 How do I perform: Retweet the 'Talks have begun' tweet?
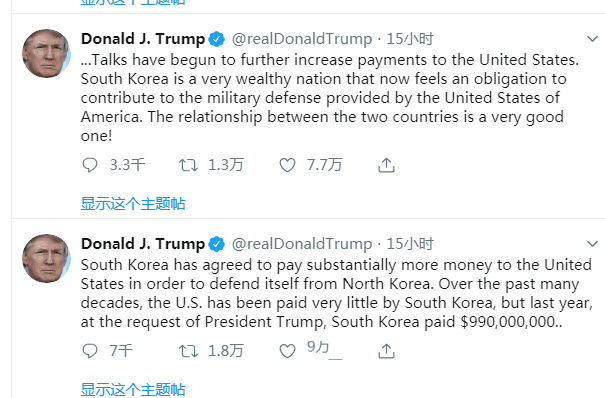188,165
